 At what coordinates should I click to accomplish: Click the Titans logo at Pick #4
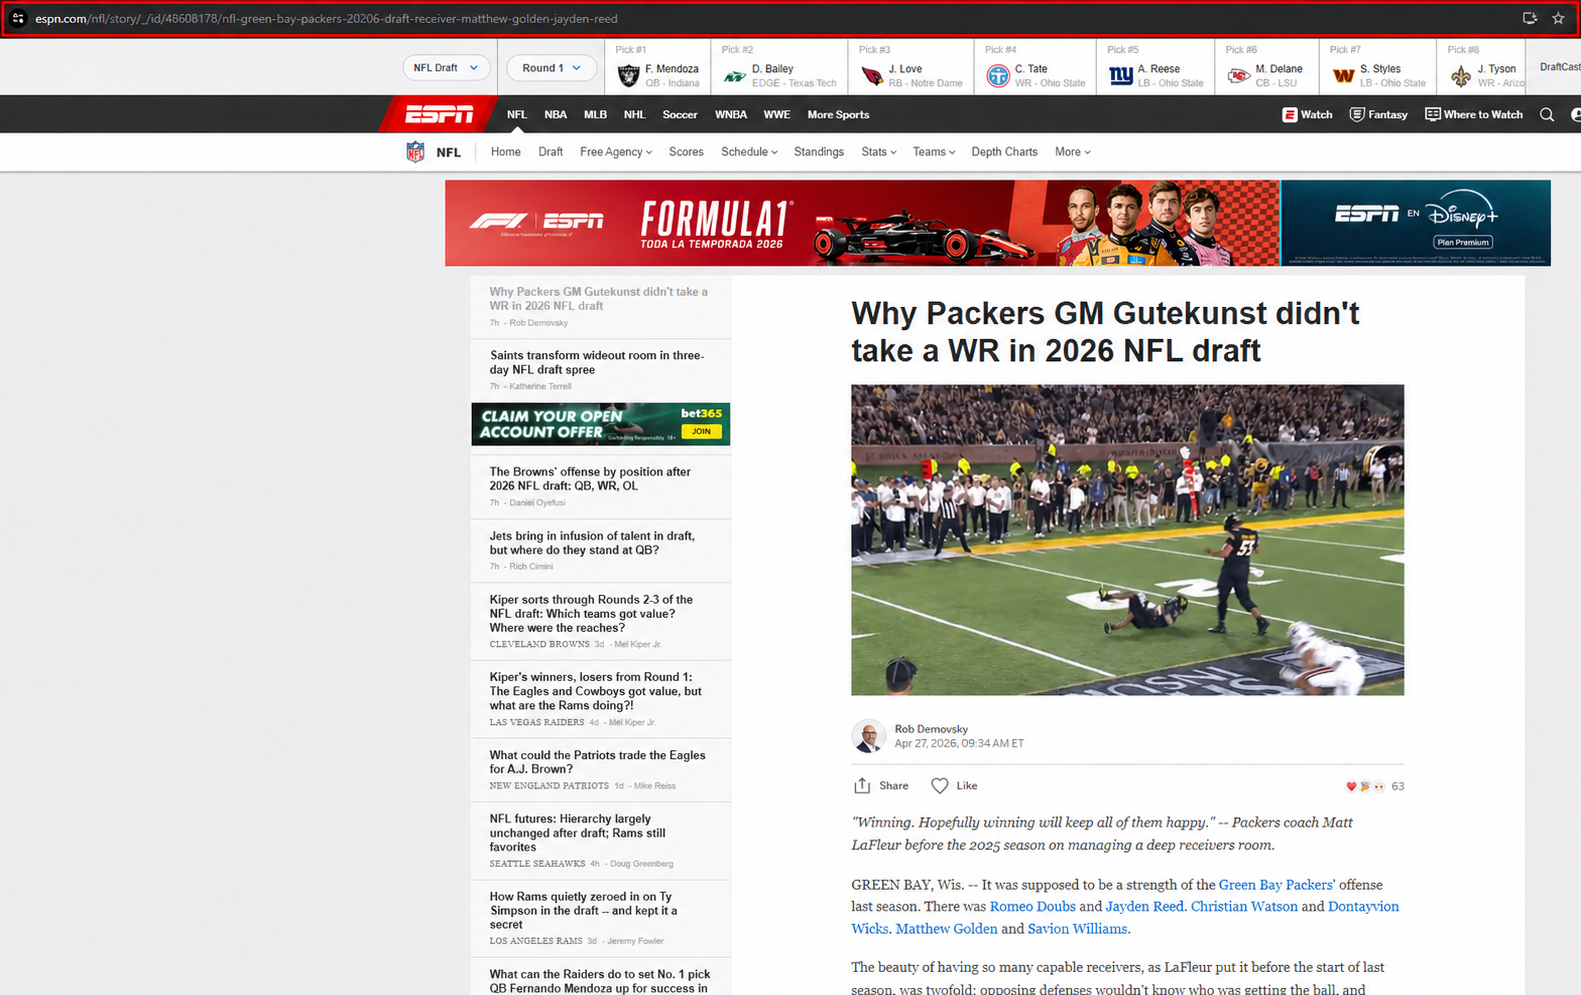coord(997,75)
